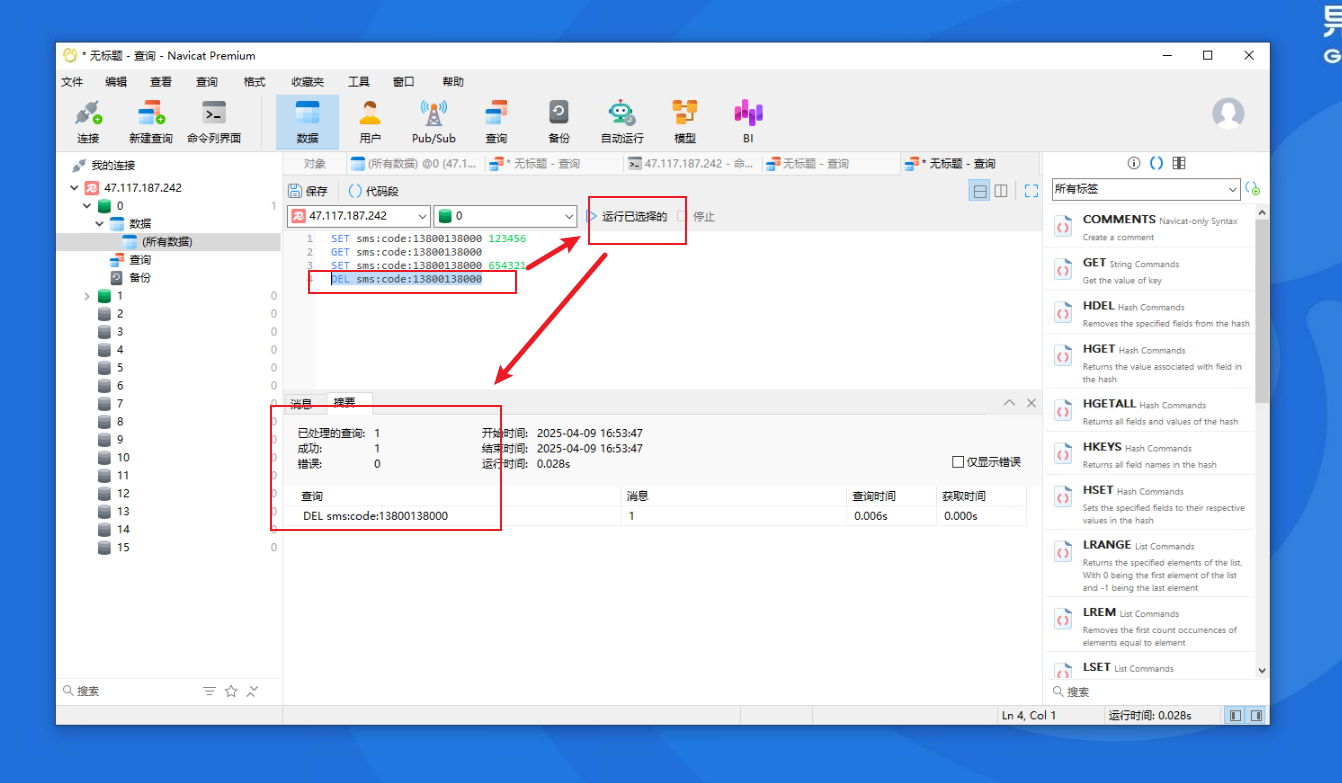Click the collapse-all icon beside the star

253,691
